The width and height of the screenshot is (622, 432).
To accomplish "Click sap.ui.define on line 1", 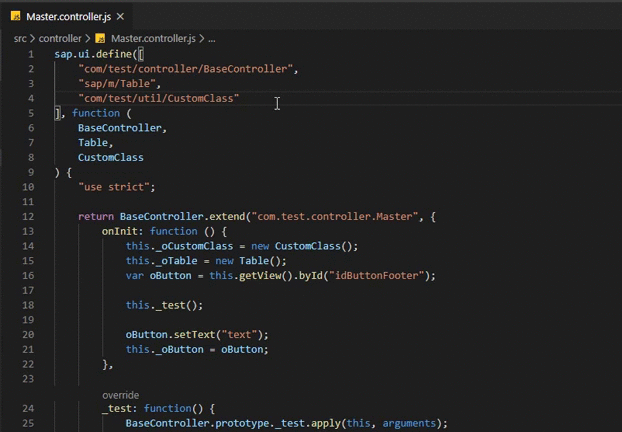I will pyautogui.click(x=93, y=54).
